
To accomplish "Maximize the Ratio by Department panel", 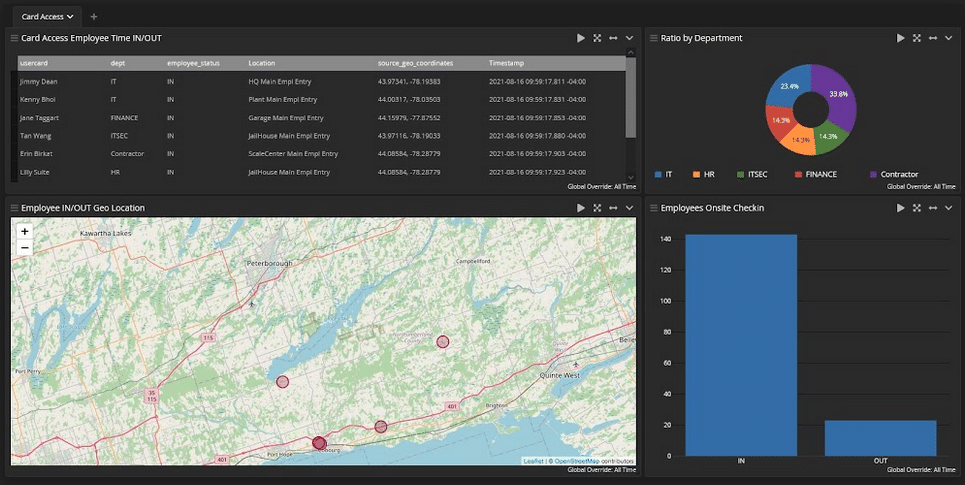I will point(917,38).
